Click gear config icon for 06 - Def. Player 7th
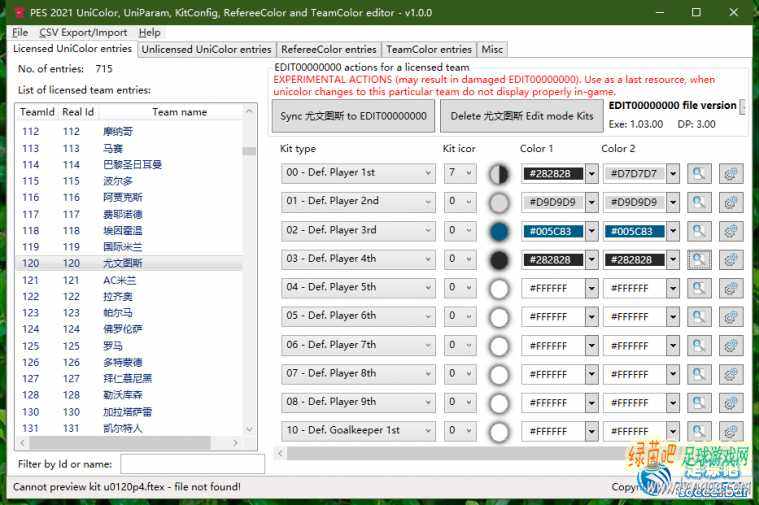Viewport: 759px width, 505px height. tap(731, 346)
